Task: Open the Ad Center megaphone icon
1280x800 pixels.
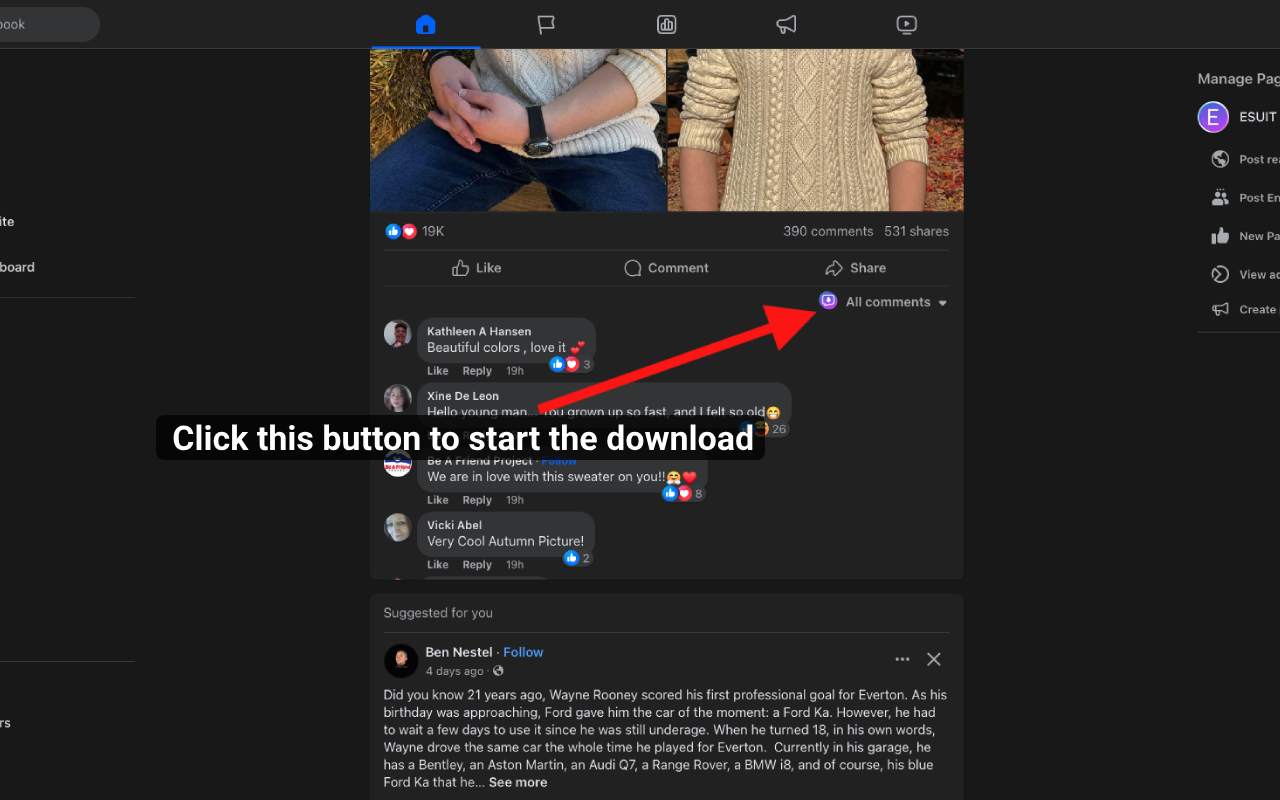Action: pyautogui.click(x=787, y=24)
